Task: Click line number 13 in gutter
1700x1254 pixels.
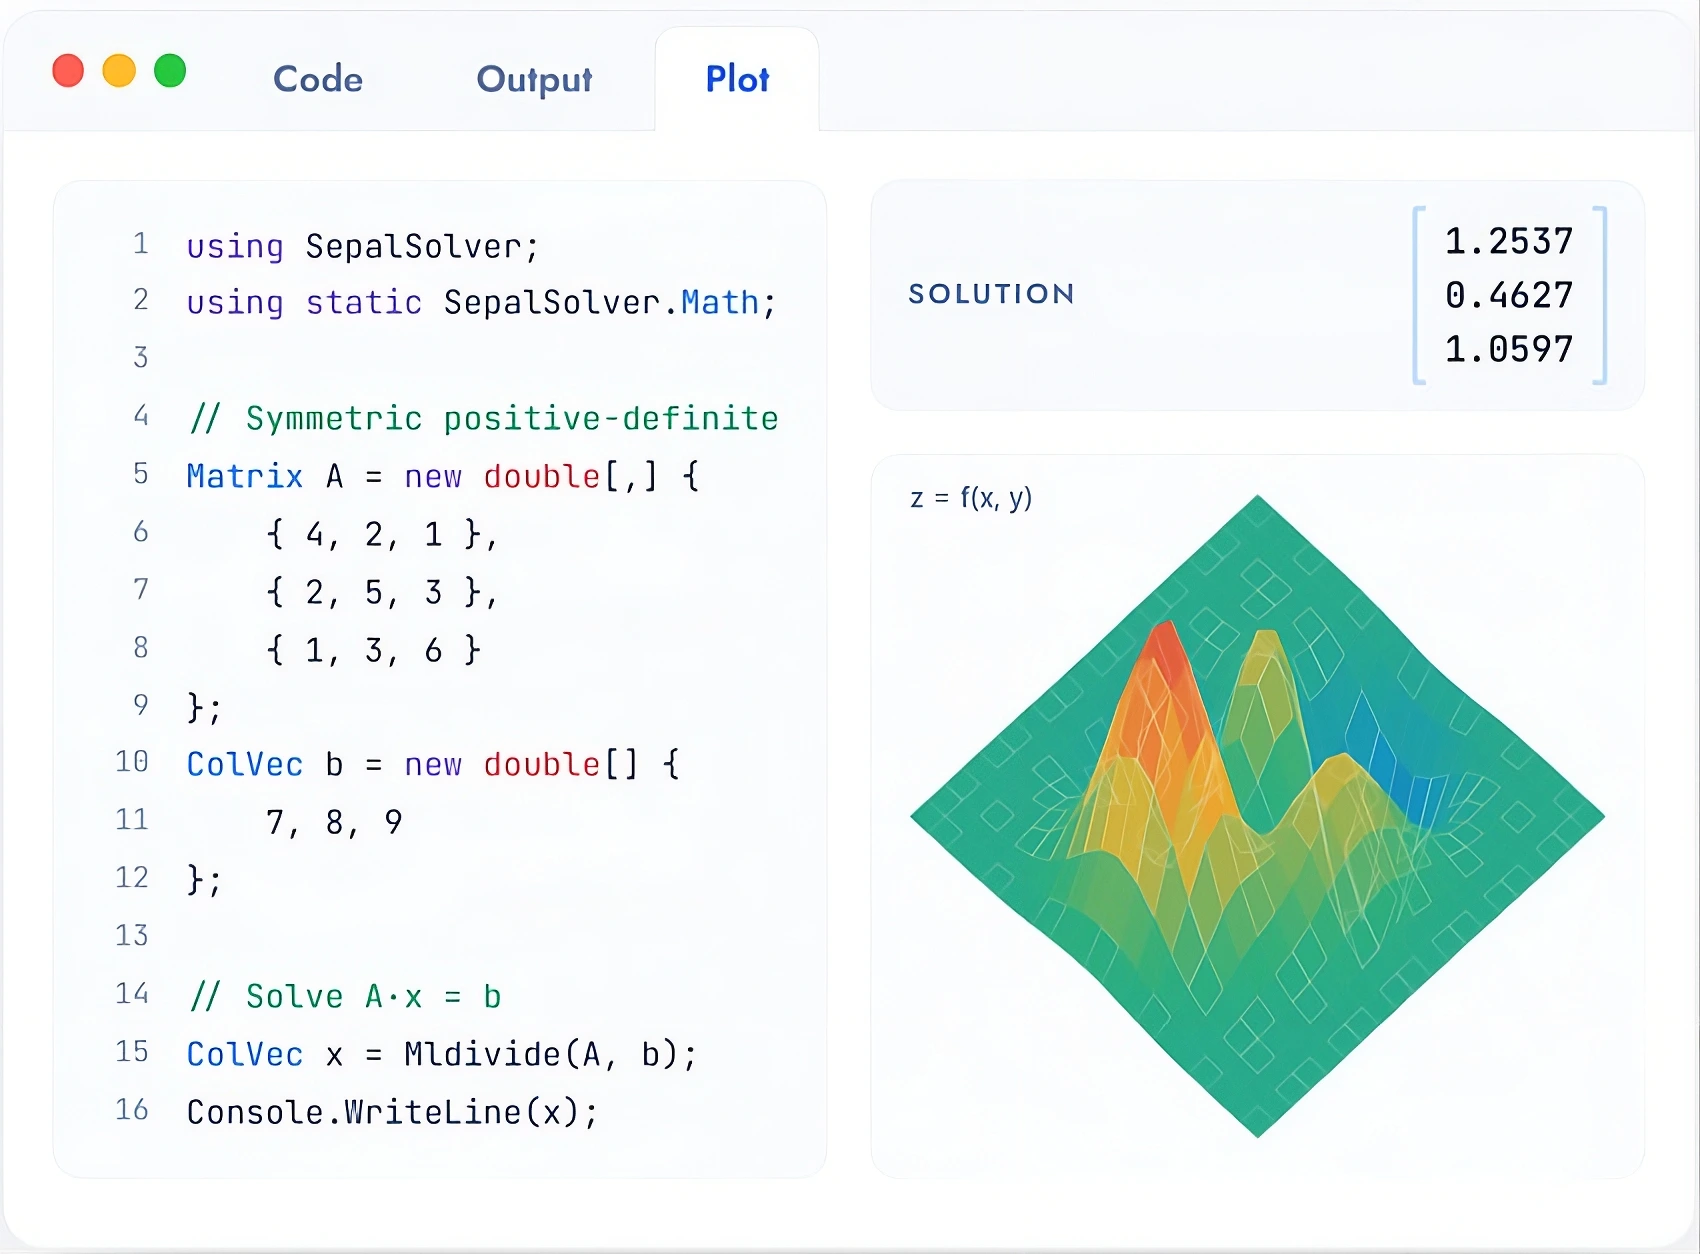Action: click(x=132, y=935)
